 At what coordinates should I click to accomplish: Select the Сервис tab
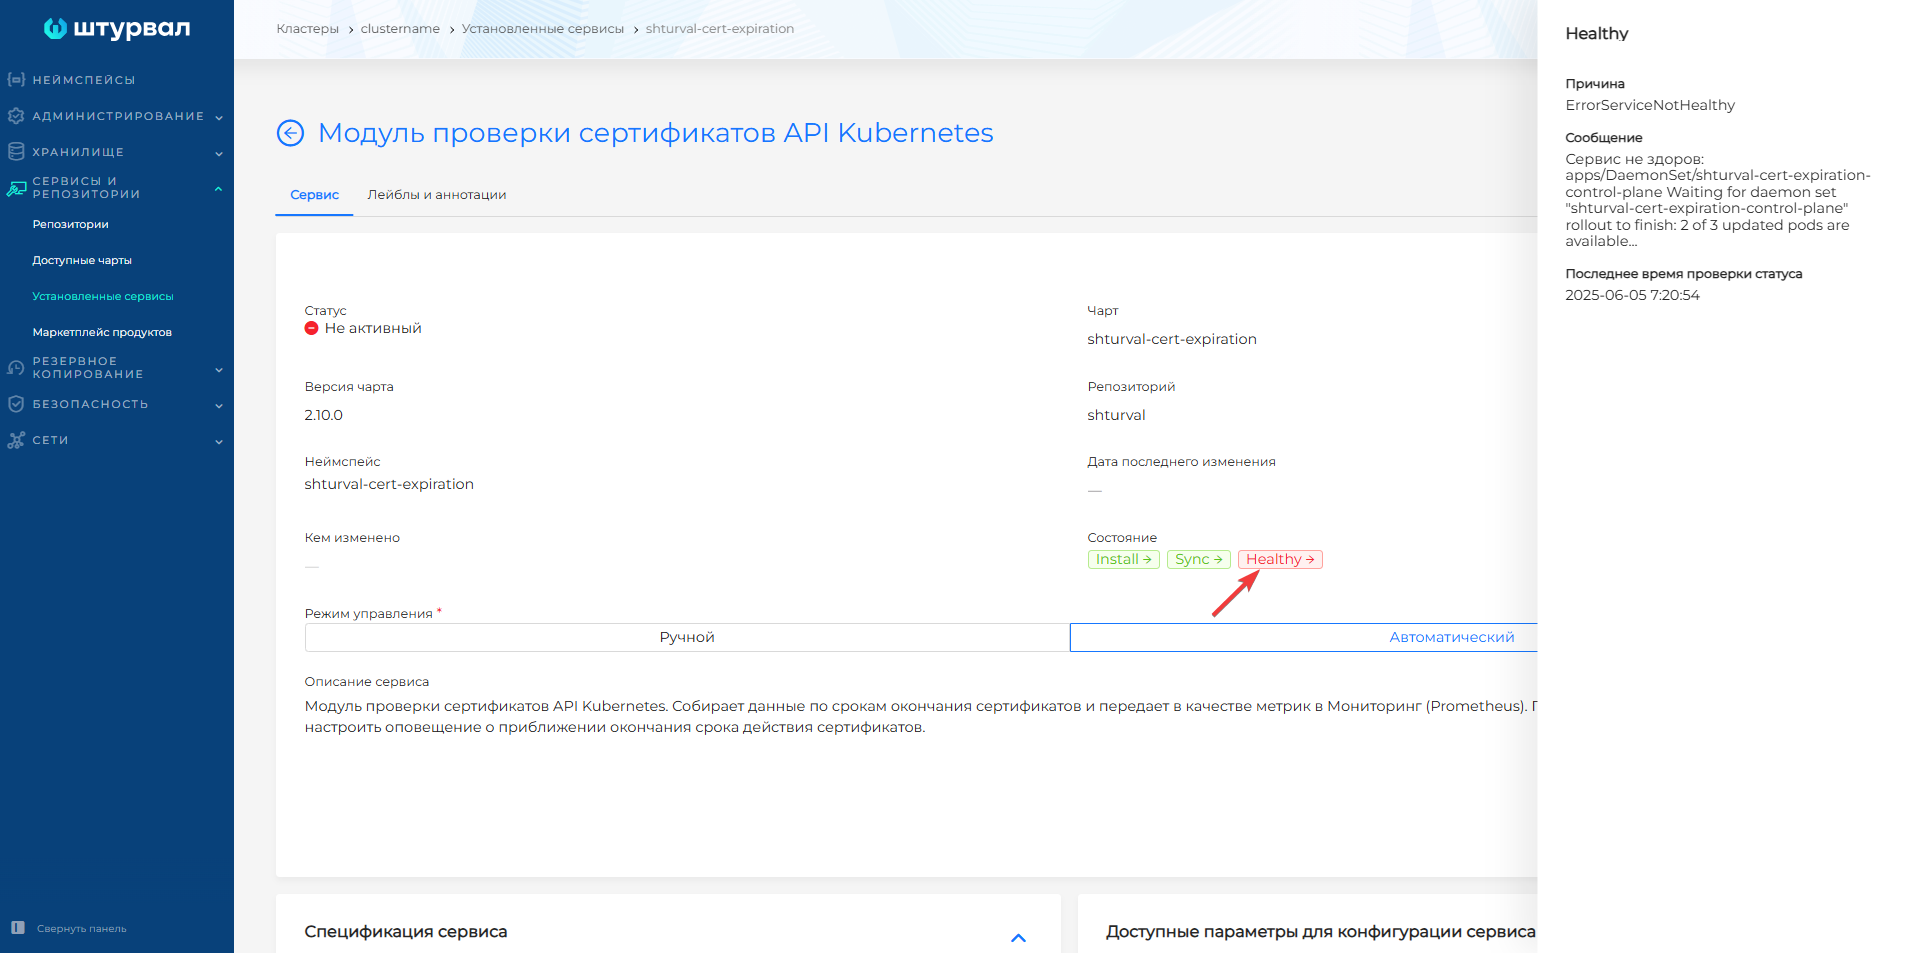pos(313,195)
